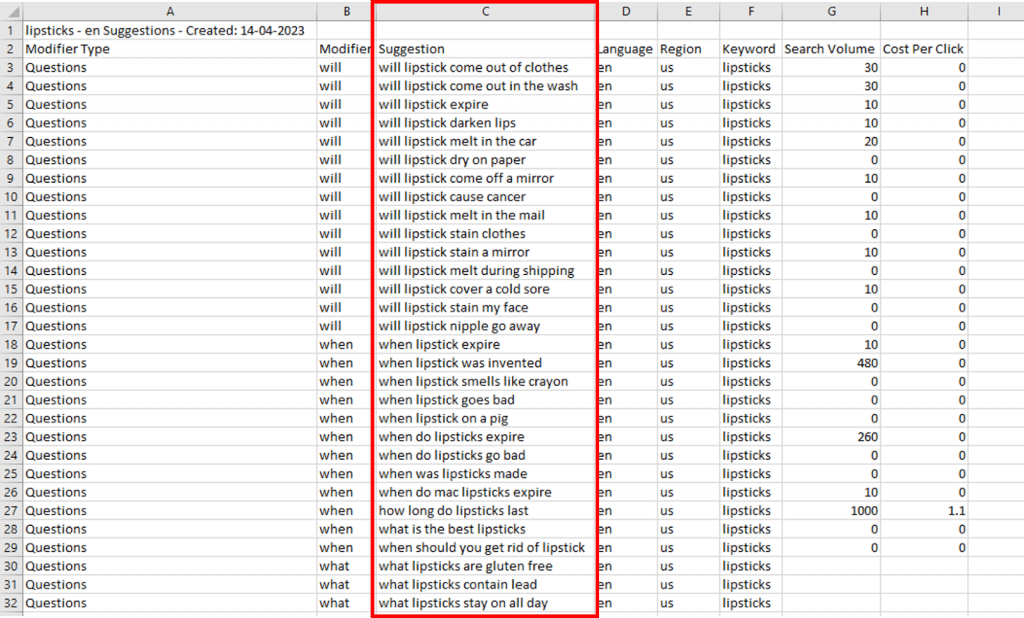Click the Search Volume header cell
The width and height of the screenshot is (1024, 618).
point(829,49)
